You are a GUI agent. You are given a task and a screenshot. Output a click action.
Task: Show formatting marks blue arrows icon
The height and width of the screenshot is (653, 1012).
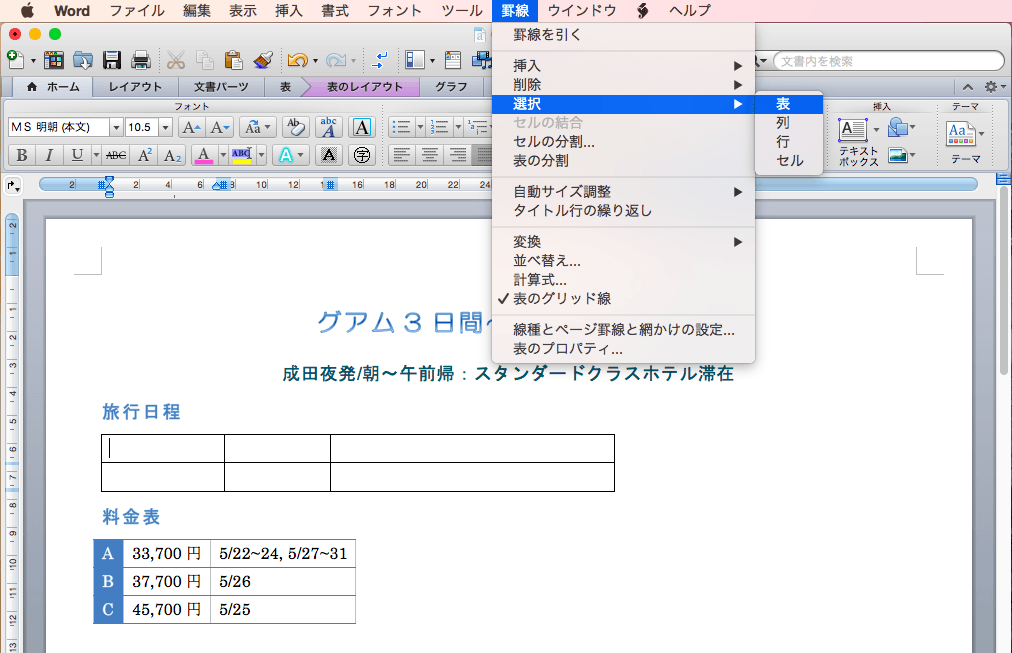click(380, 61)
